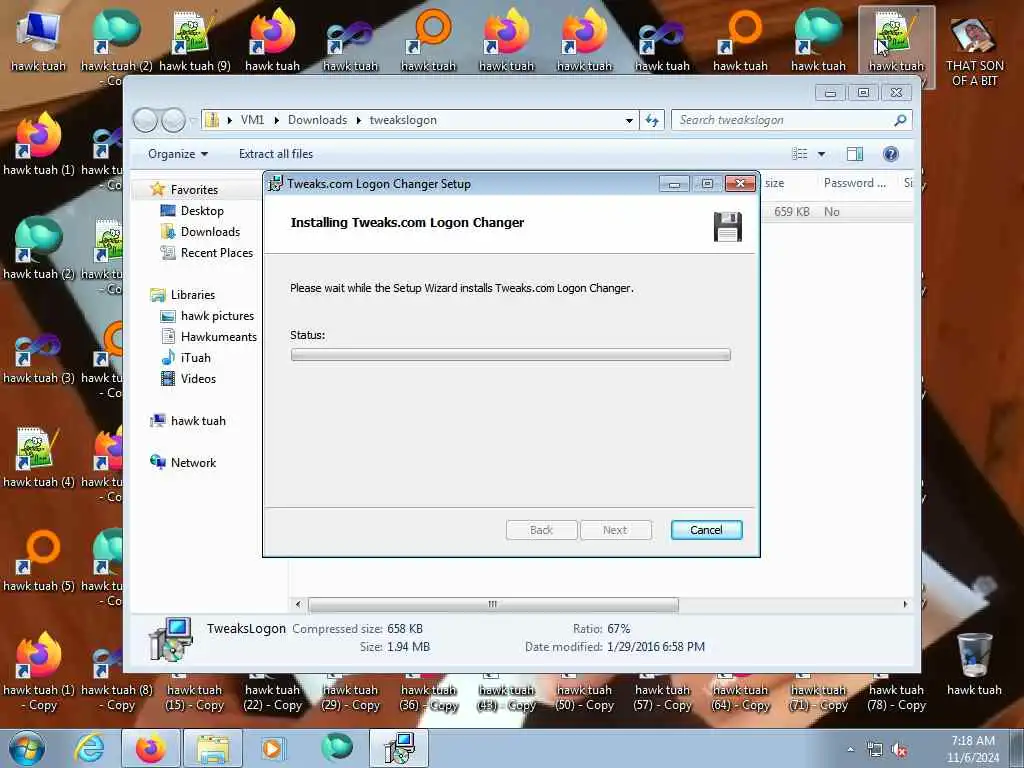Refresh the tweakslogon folder view
Image resolution: width=1024 pixels, height=768 pixels.
click(652, 120)
